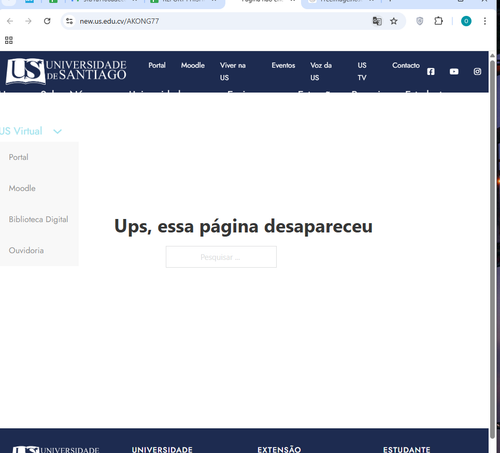Bookmark this page with the star icon
The width and height of the screenshot is (500, 453).
394,21
